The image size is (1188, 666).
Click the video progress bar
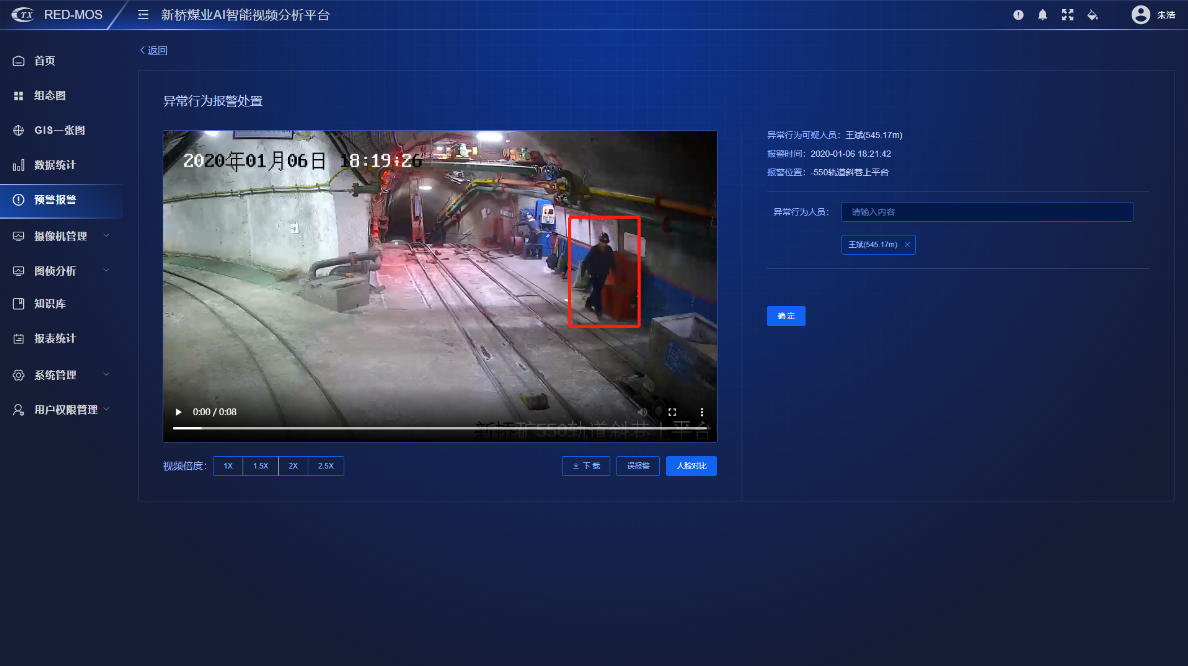tap(439, 428)
